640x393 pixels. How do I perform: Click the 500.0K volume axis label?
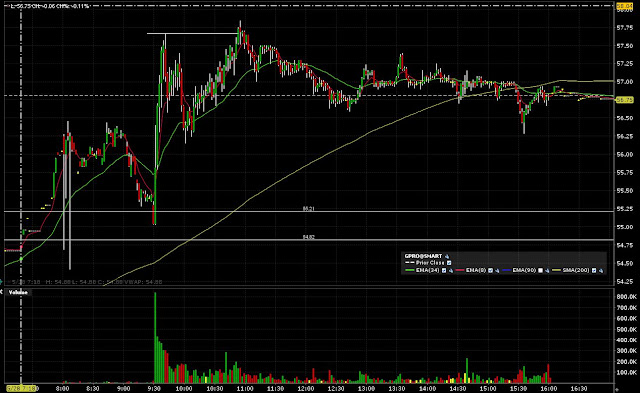point(627,329)
